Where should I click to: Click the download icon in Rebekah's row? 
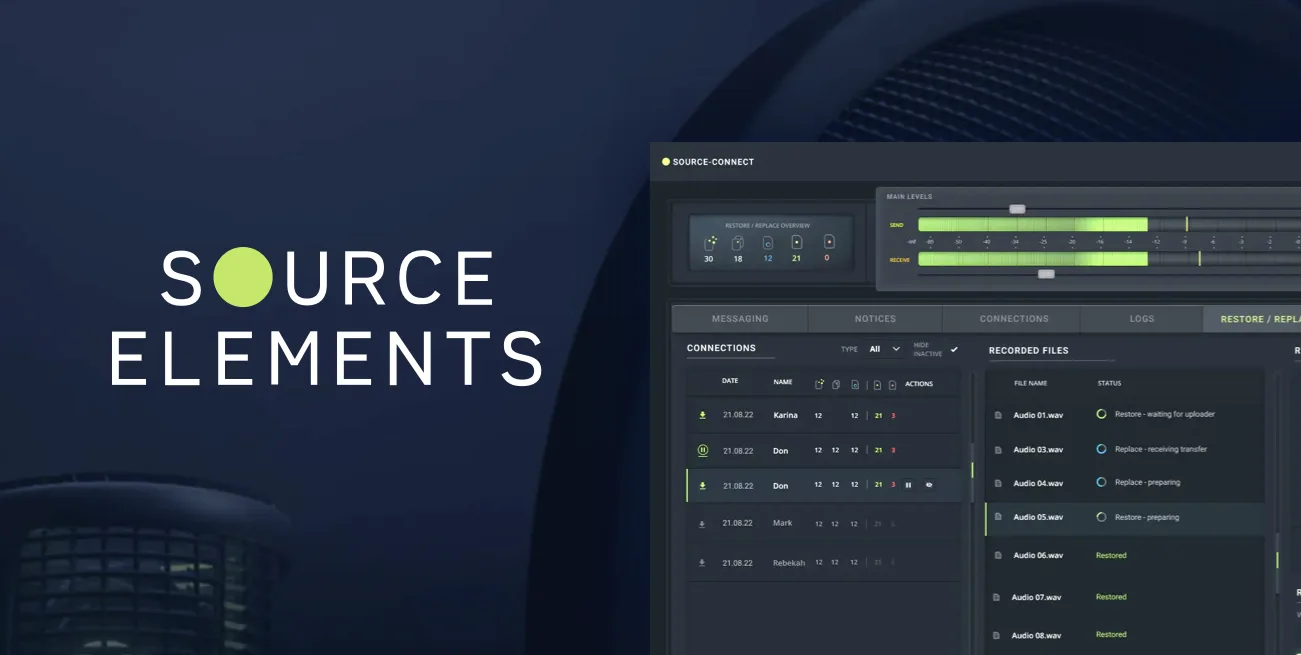point(702,563)
